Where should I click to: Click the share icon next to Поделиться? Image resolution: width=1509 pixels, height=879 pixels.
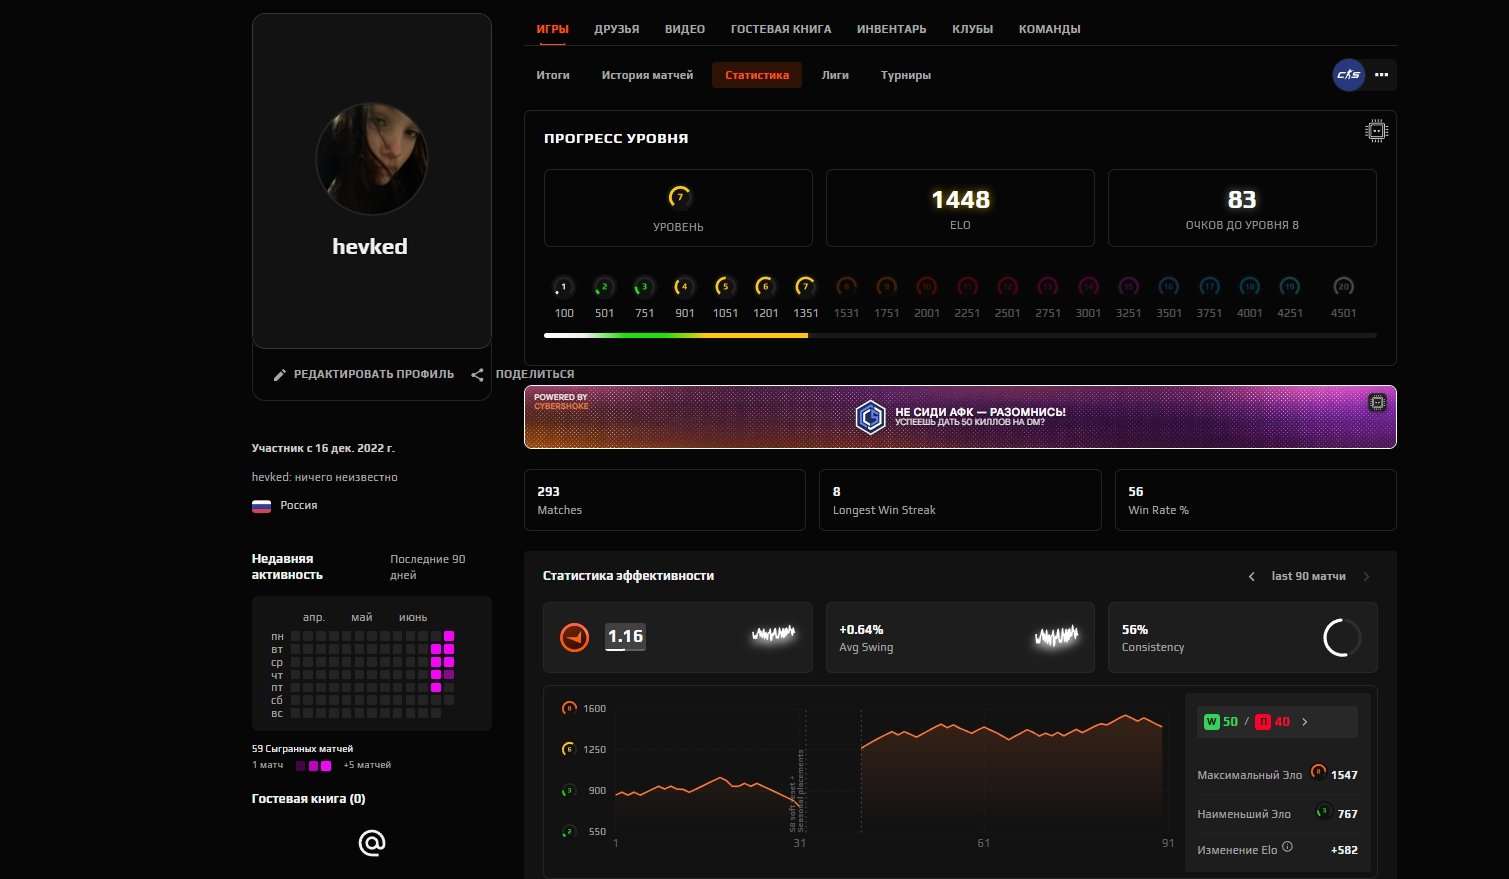pos(477,375)
